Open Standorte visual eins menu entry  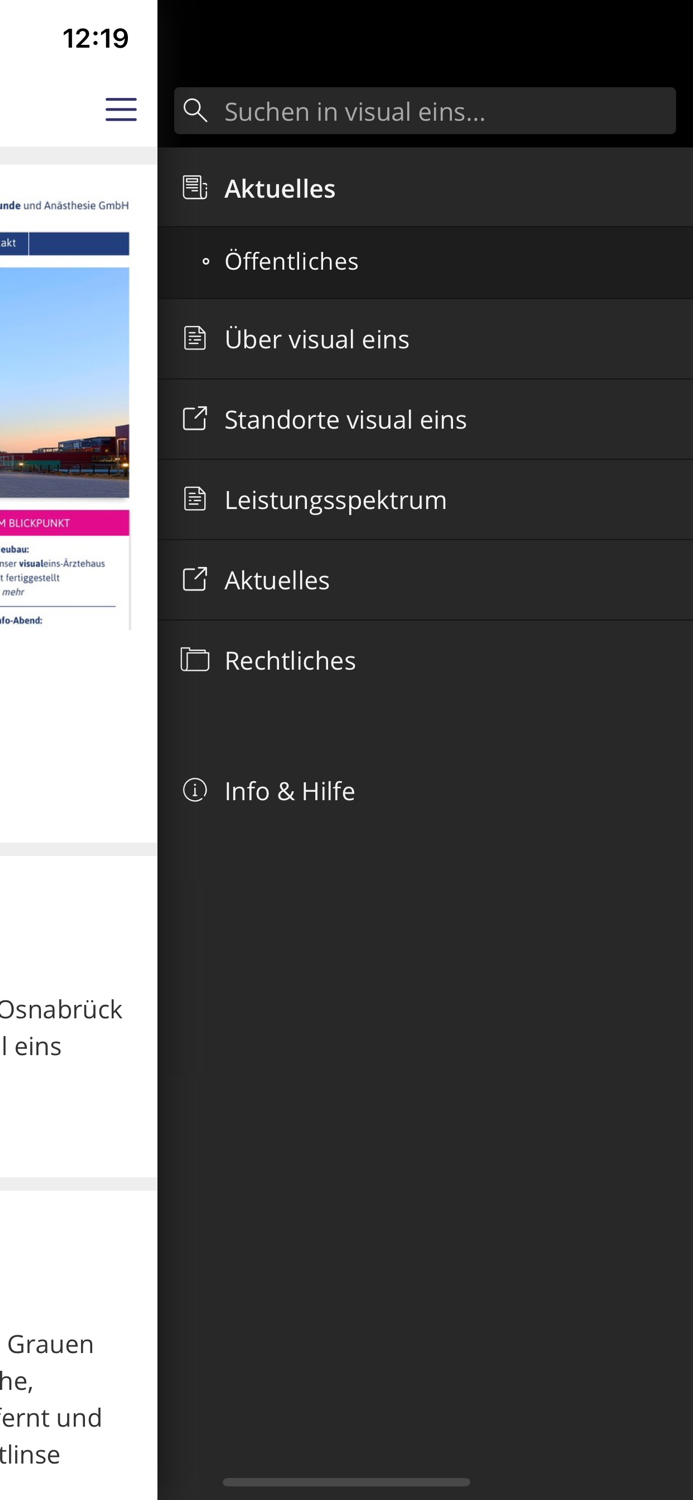pyautogui.click(x=345, y=419)
